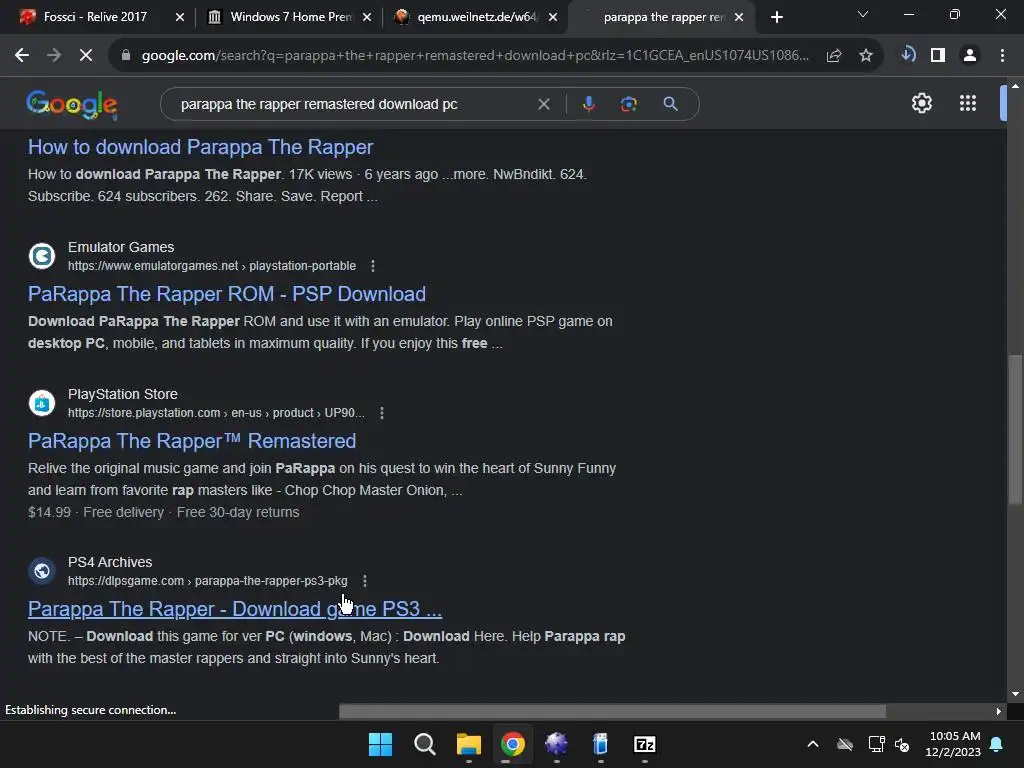Open the tab search dropdown
The image size is (1024, 768).
pos(863,14)
